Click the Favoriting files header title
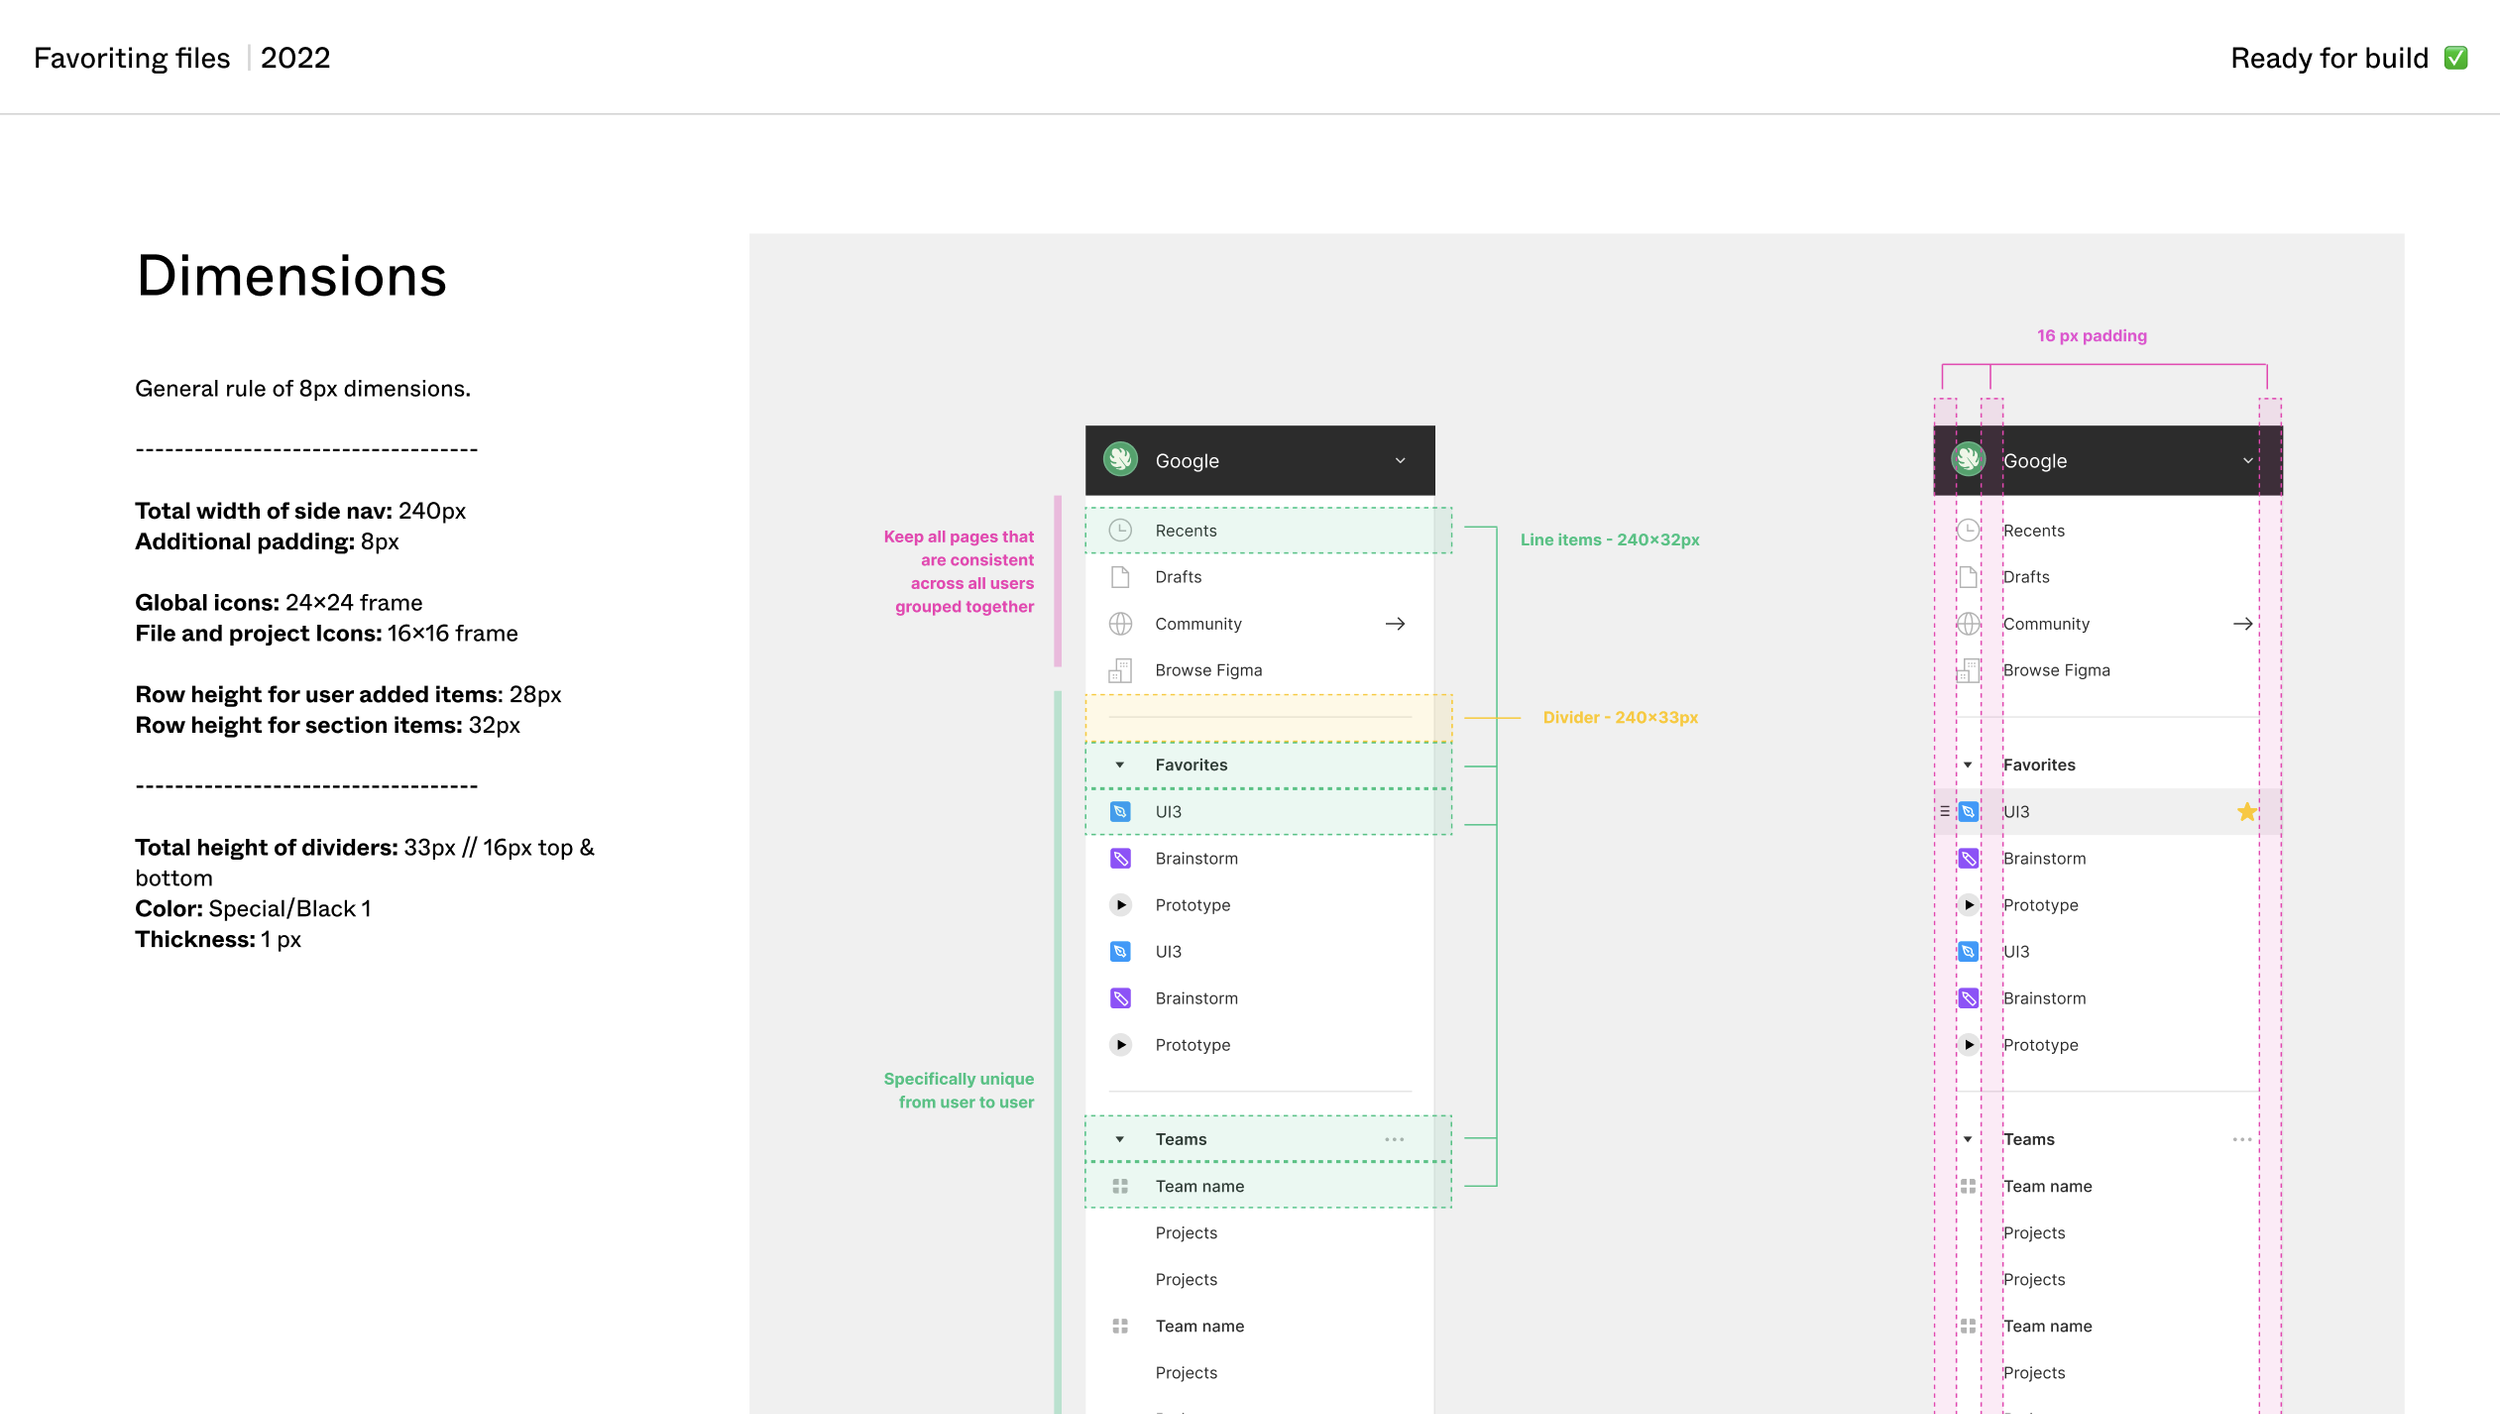The image size is (2500, 1414). [x=132, y=58]
